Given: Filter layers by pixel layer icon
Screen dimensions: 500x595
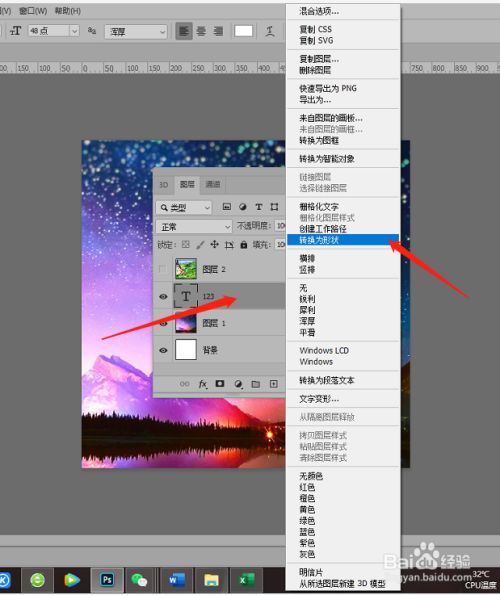Looking at the screenshot, I should 227,207.
